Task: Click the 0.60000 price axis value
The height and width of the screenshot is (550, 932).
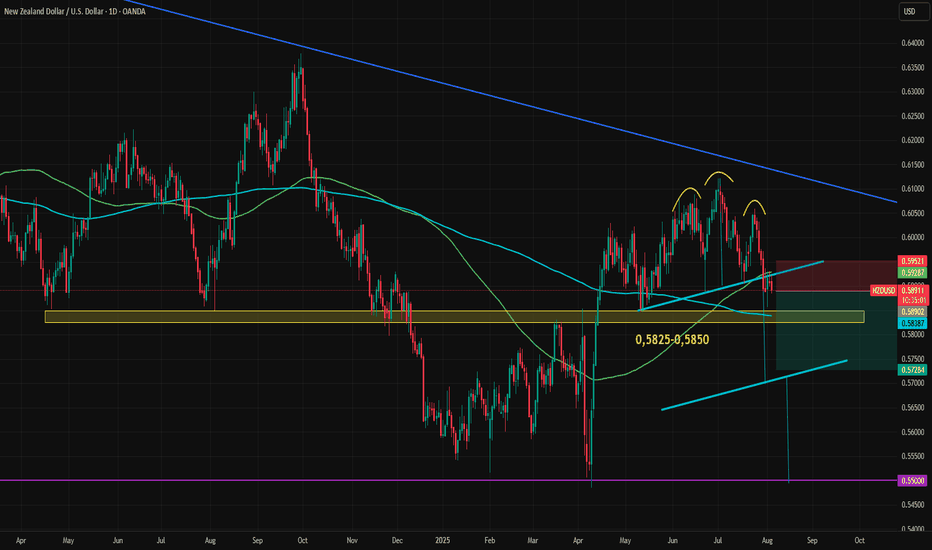Action: [912, 237]
